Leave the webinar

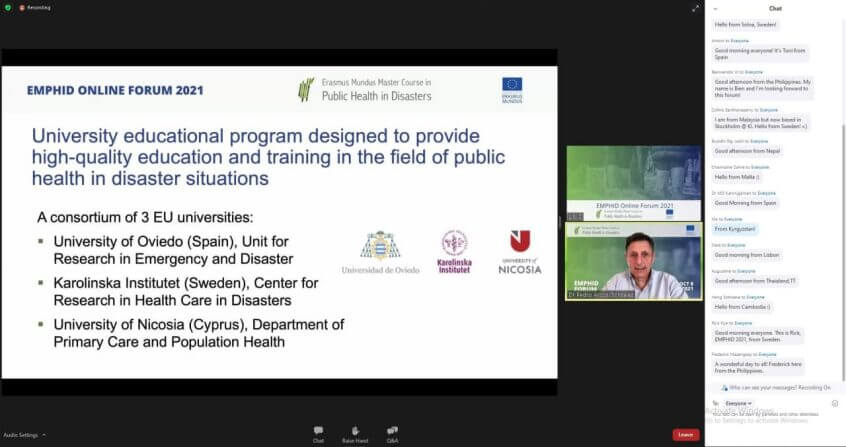(x=685, y=434)
